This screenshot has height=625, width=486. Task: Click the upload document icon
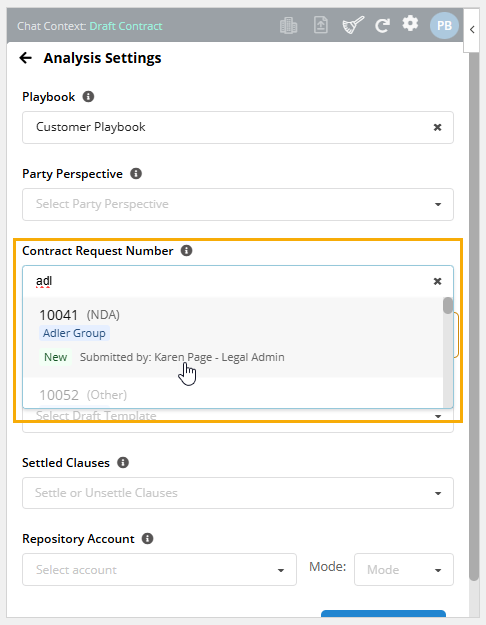pos(321,26)
